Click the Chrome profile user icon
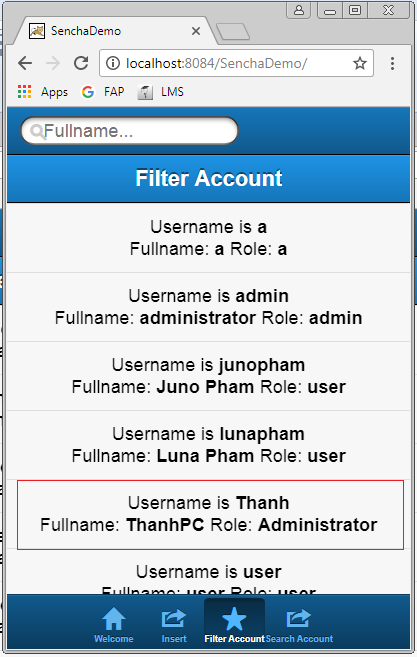The width and height of the screenshot is (417, 657). point(299,10)
